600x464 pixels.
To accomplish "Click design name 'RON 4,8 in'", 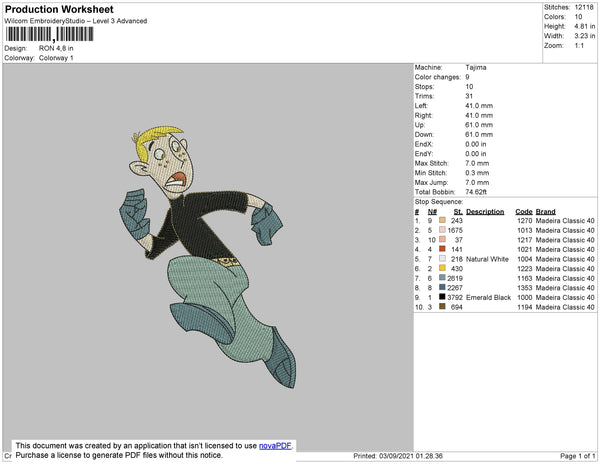I will (56, 49).
